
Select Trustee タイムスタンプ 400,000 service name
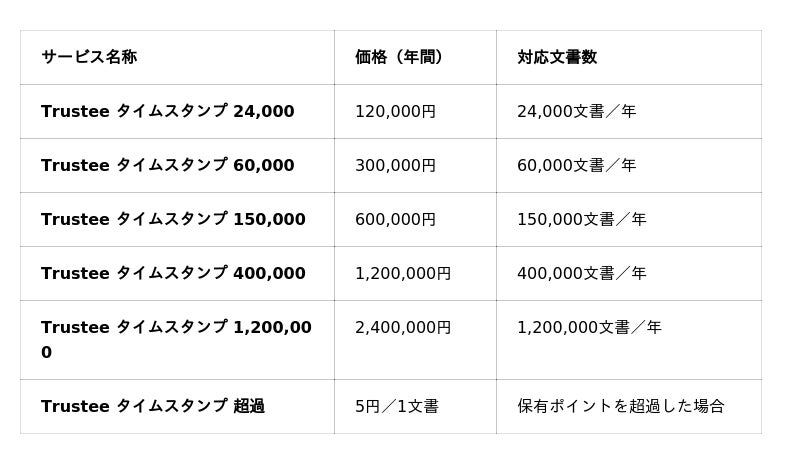(173, 273)
